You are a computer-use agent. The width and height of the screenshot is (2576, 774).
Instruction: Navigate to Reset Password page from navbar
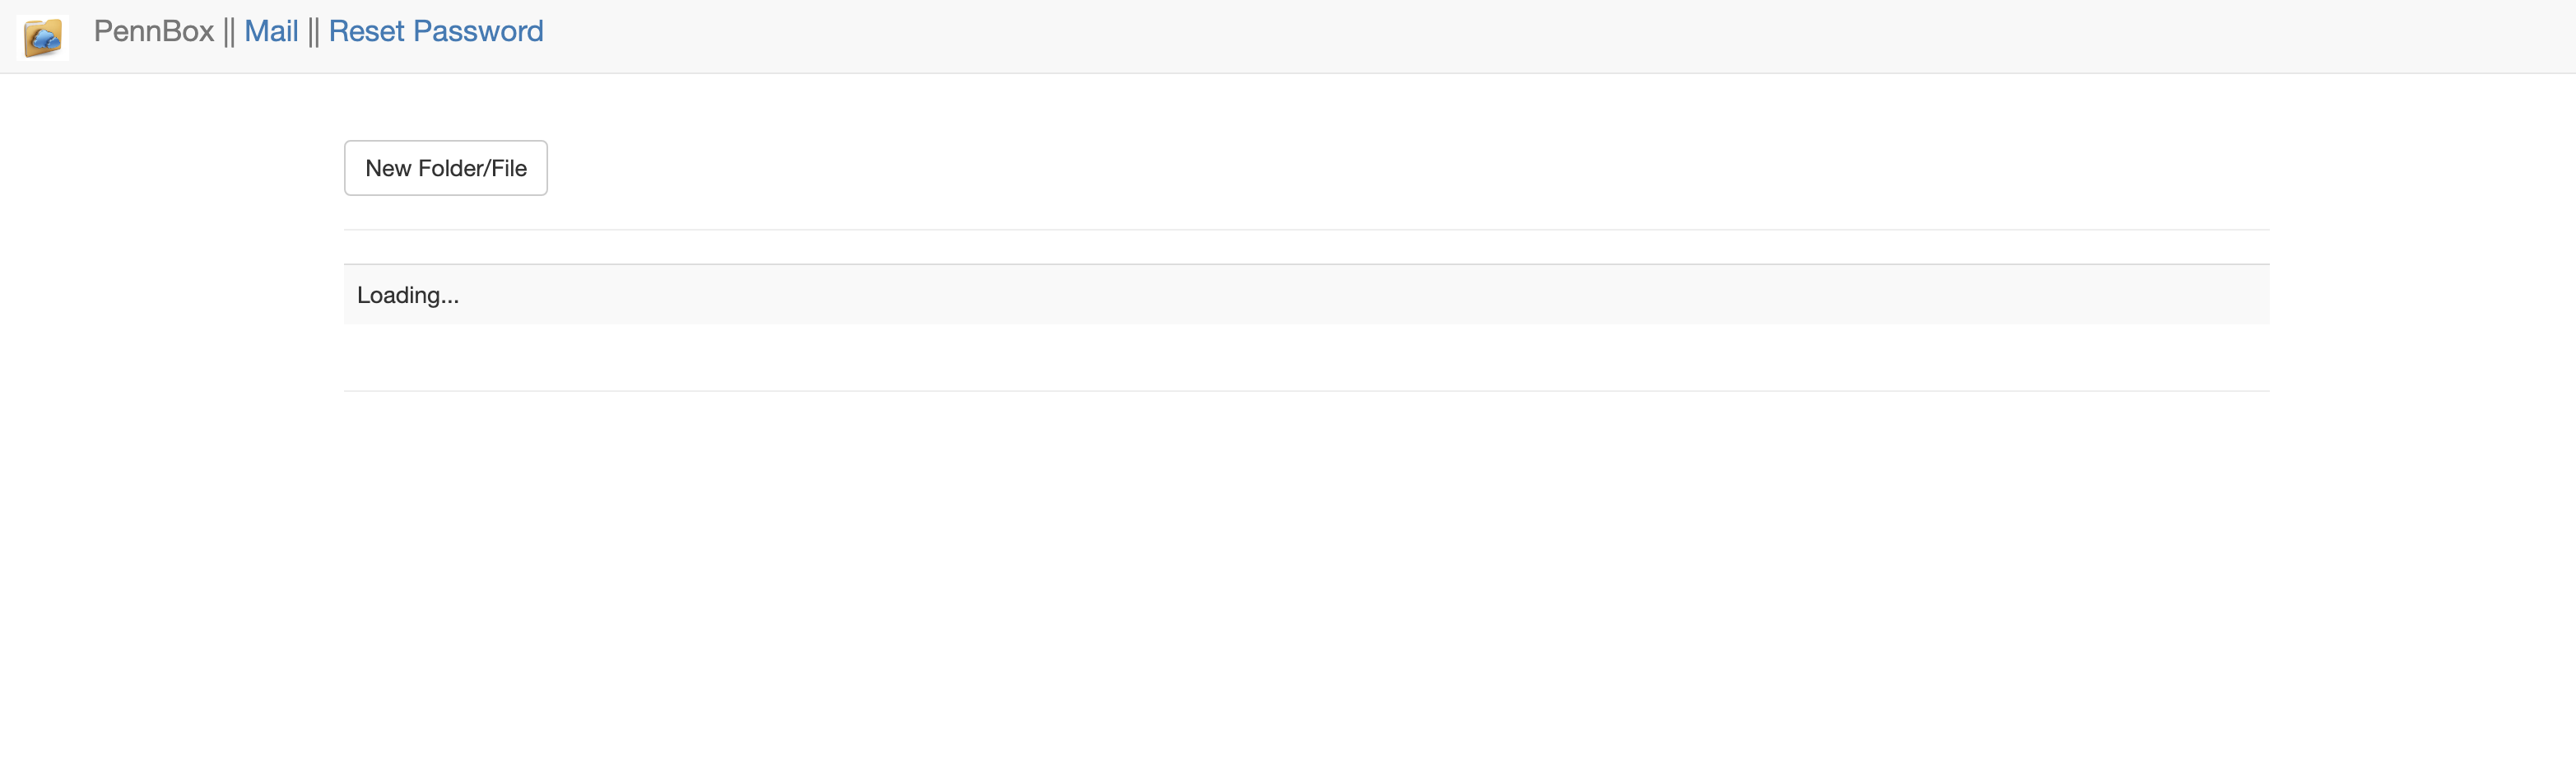pos(436,31)
